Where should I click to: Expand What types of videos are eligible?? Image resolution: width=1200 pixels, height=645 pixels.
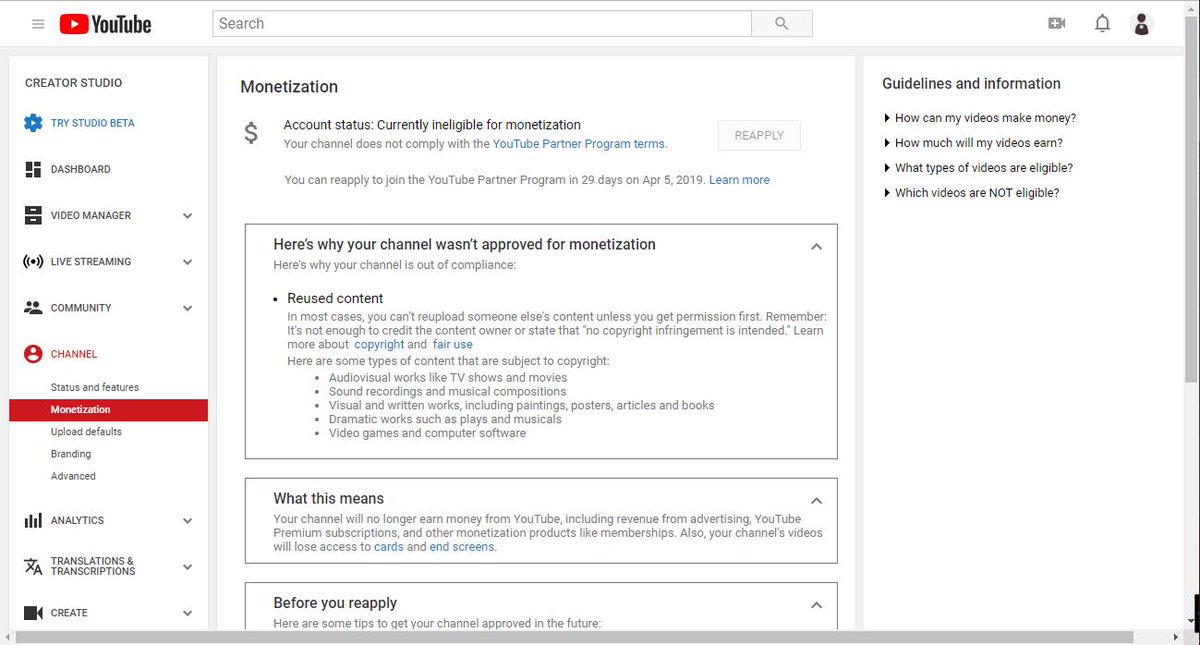(x=978, y=168)
